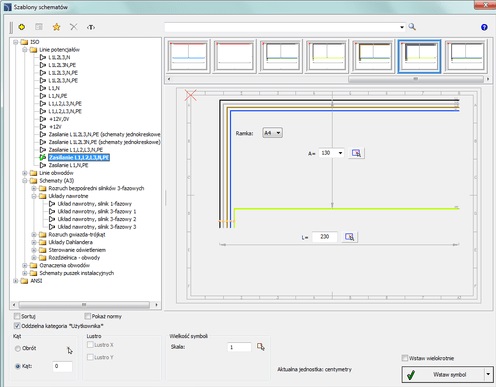Open the search field dropdown arrow
Image resolution: width=496 pixels, height=387 pixels.
[402, 27]
